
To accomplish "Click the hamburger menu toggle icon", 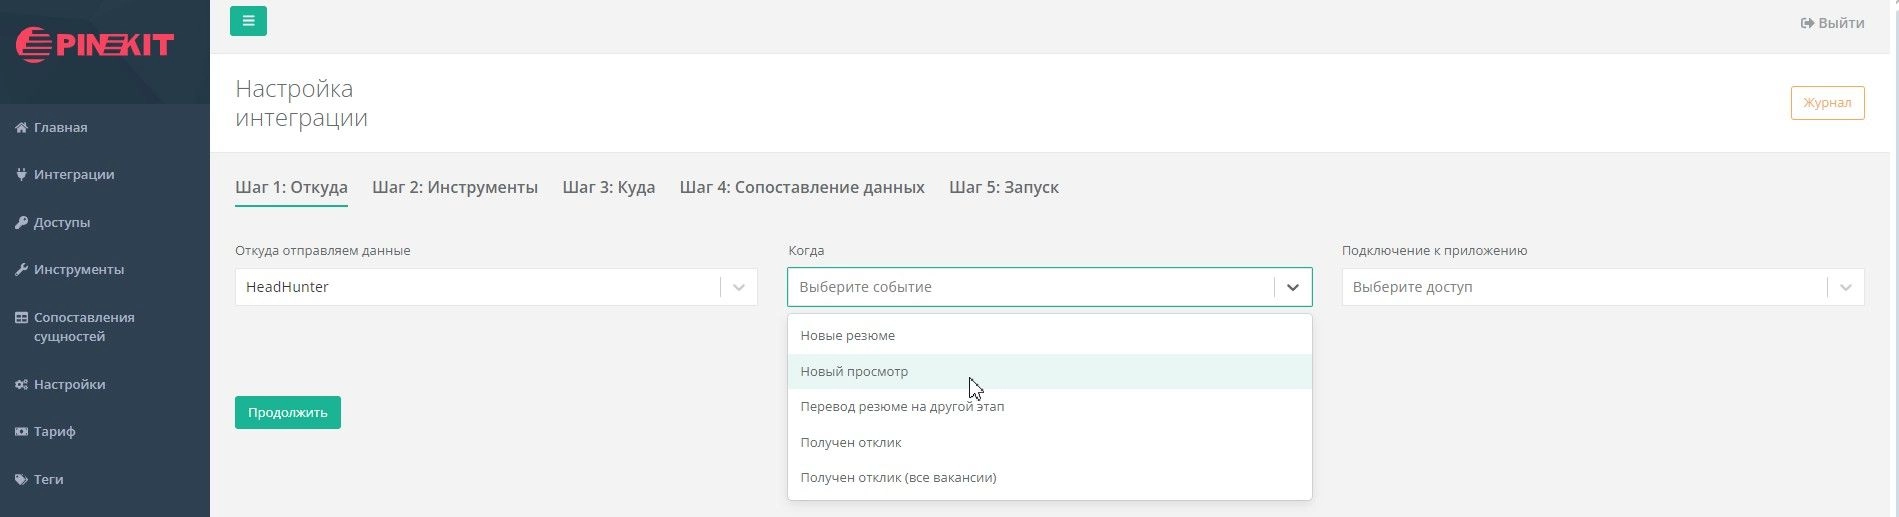I will coord(248,21).
